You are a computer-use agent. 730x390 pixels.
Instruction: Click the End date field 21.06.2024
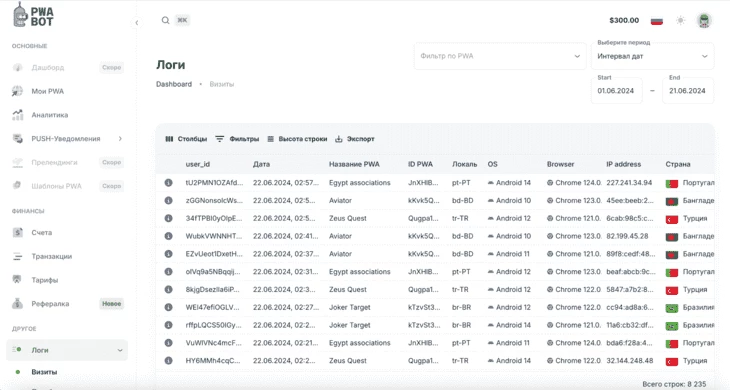(x=688, y=91)
